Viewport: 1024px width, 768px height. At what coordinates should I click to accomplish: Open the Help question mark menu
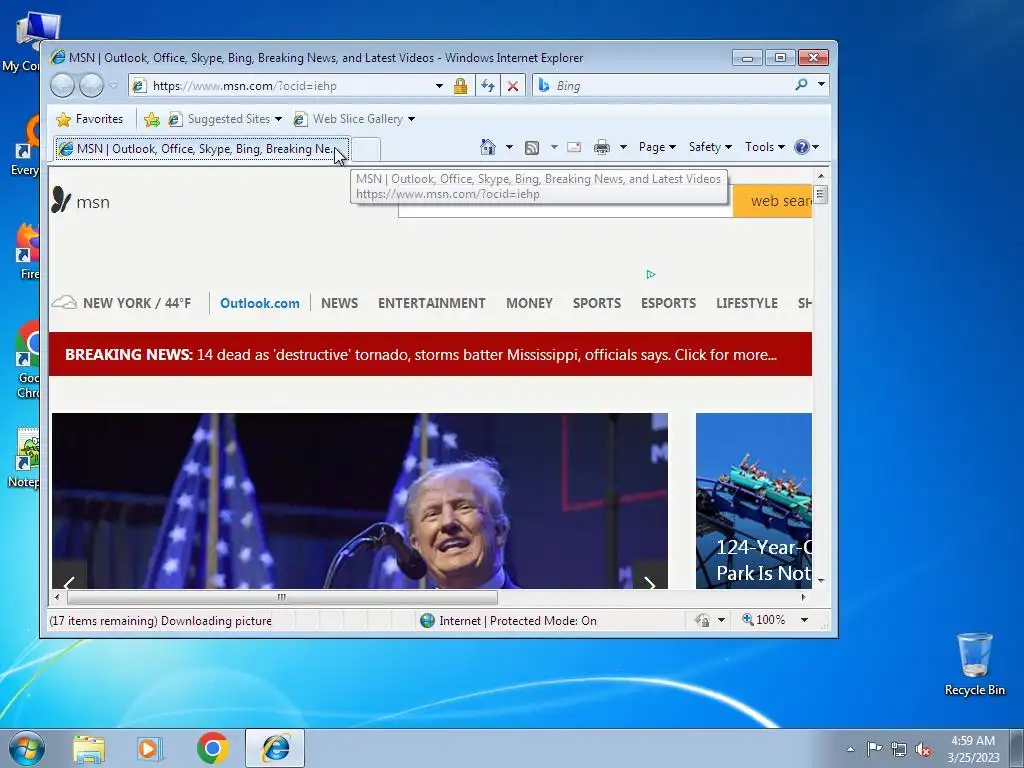click(x=806, y=147)
